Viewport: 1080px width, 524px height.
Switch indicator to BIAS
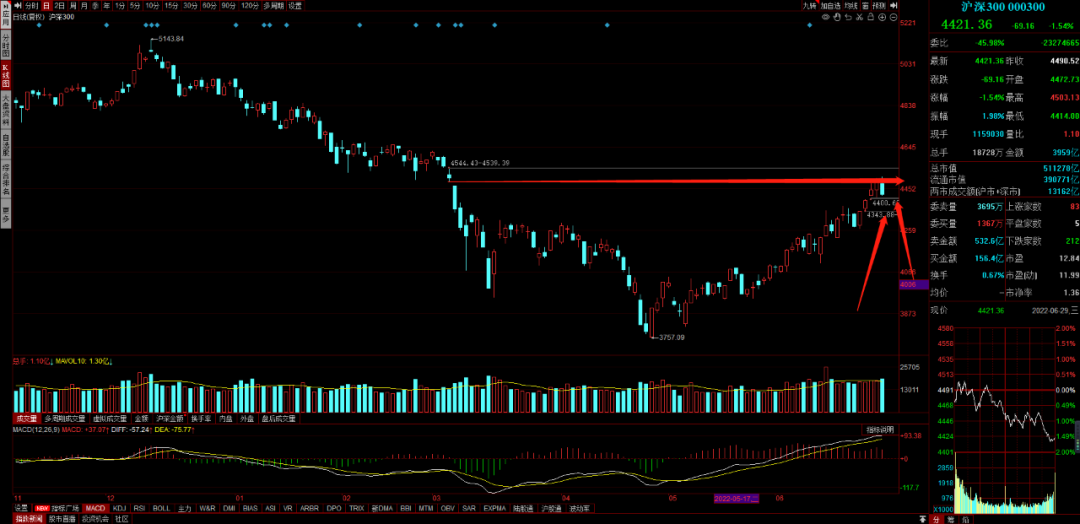pos(250,508)
